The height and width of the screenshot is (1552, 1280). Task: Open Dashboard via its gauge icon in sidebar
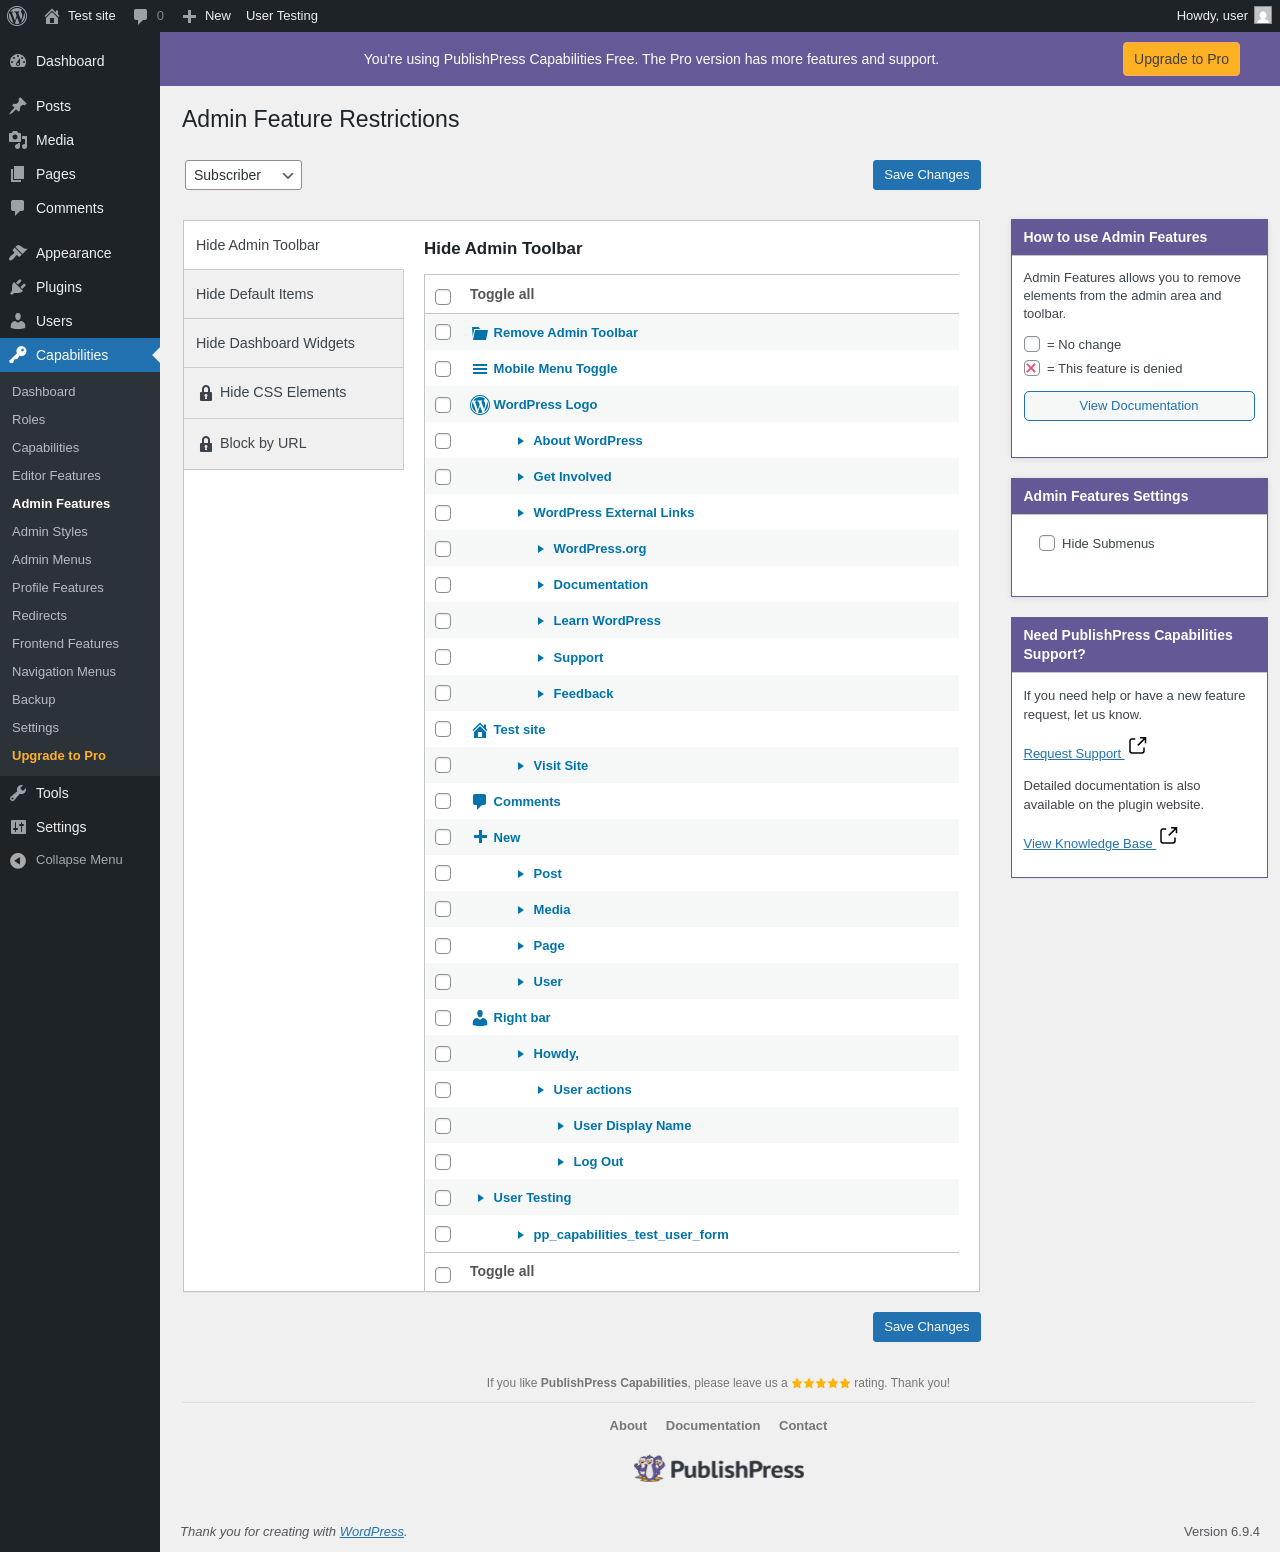(x=18, y=61)
